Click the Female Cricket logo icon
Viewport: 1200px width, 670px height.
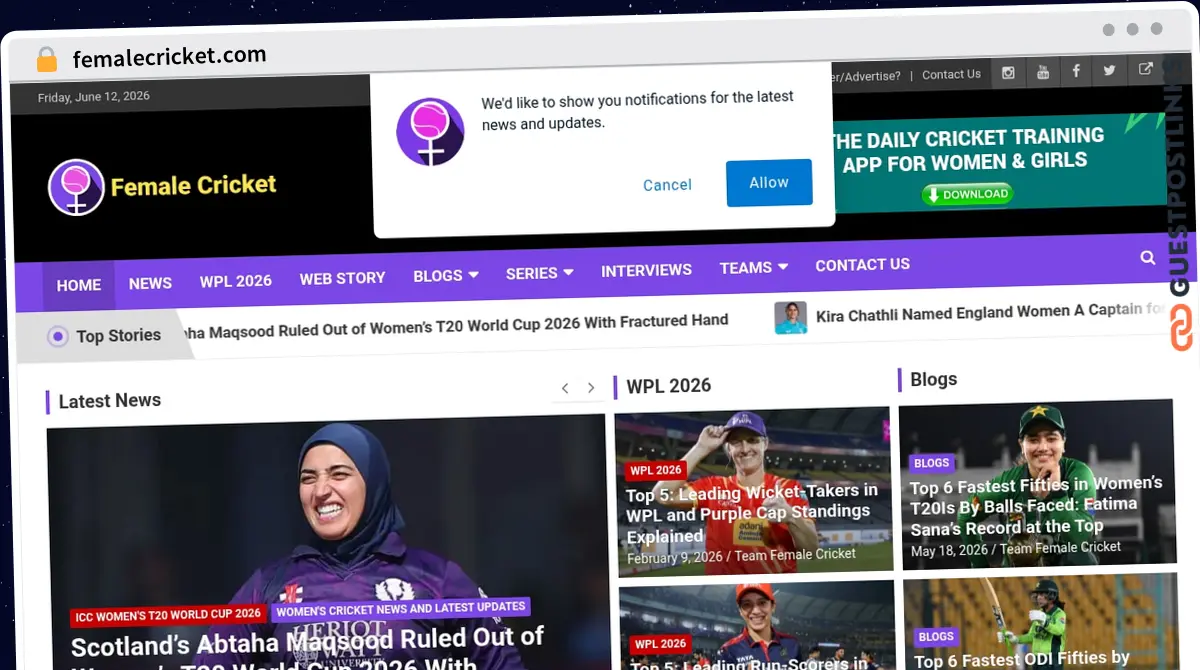pos(76,187)
